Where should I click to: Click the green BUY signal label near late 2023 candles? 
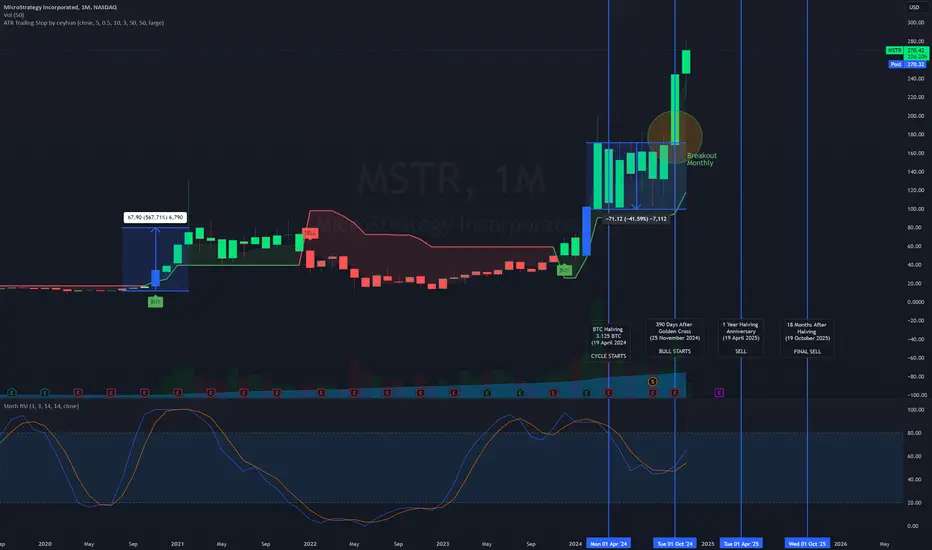point(564,270)
